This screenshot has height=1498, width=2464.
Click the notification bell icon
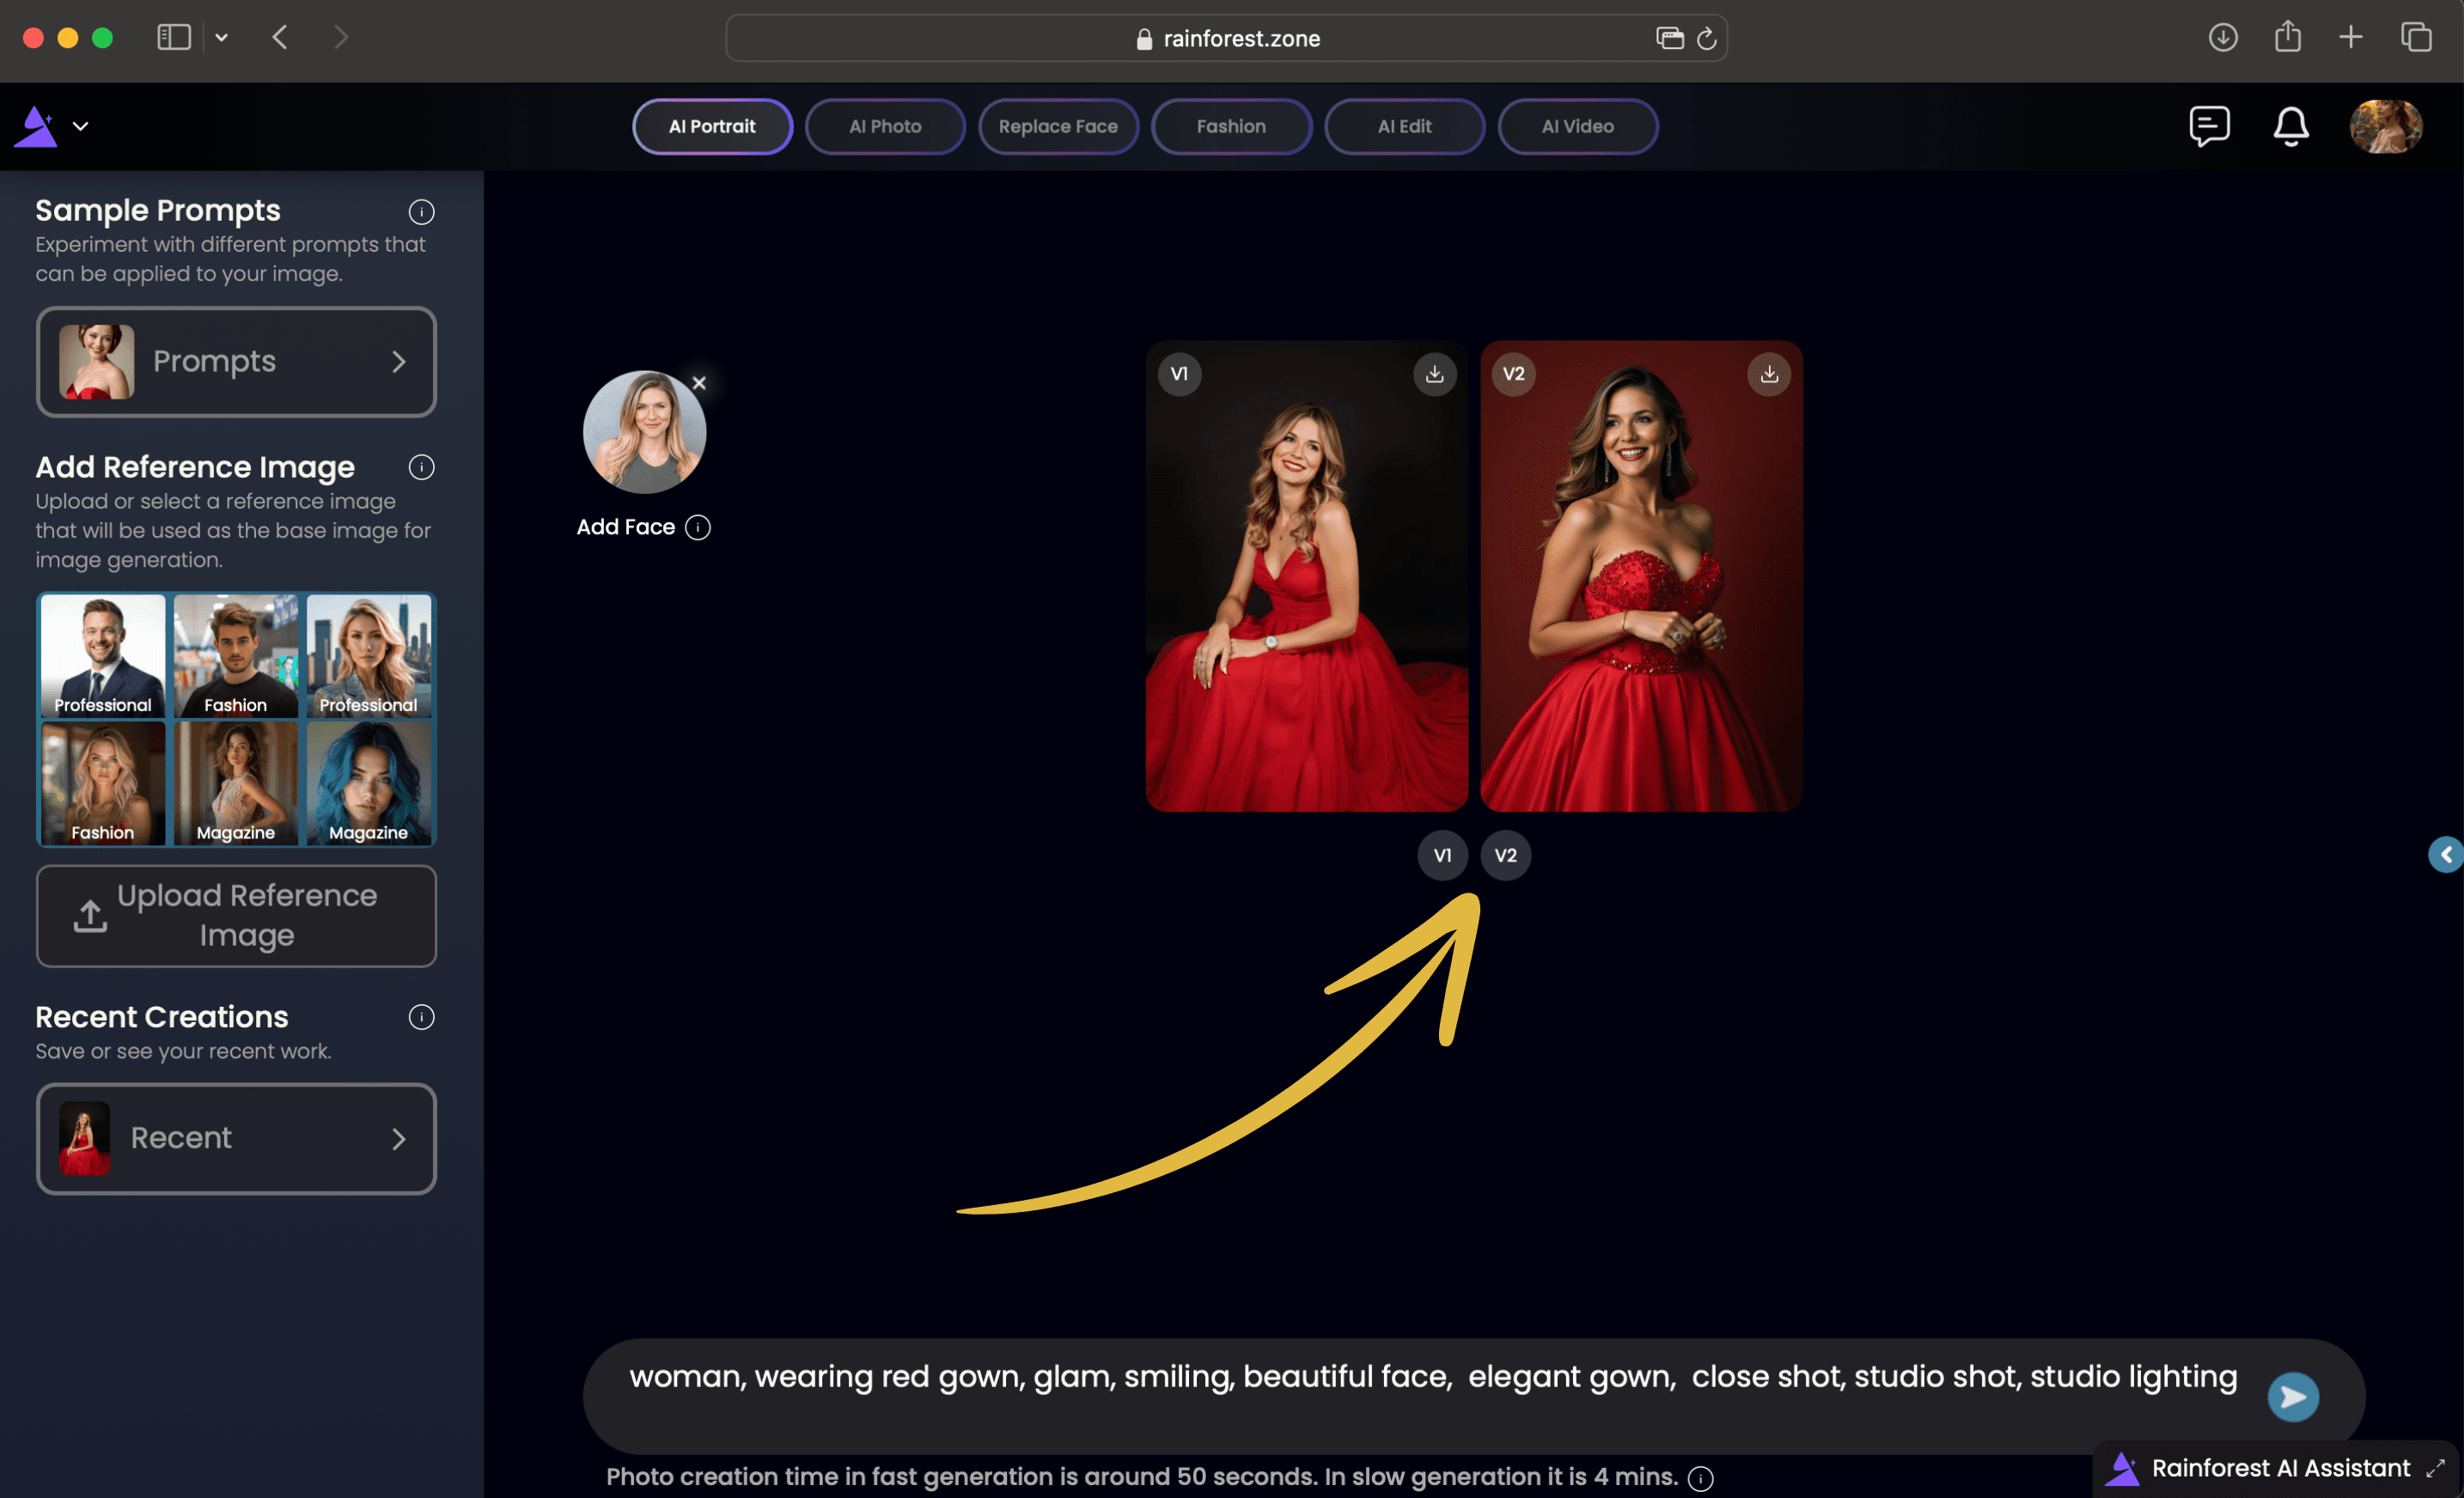coord(2288,127)
